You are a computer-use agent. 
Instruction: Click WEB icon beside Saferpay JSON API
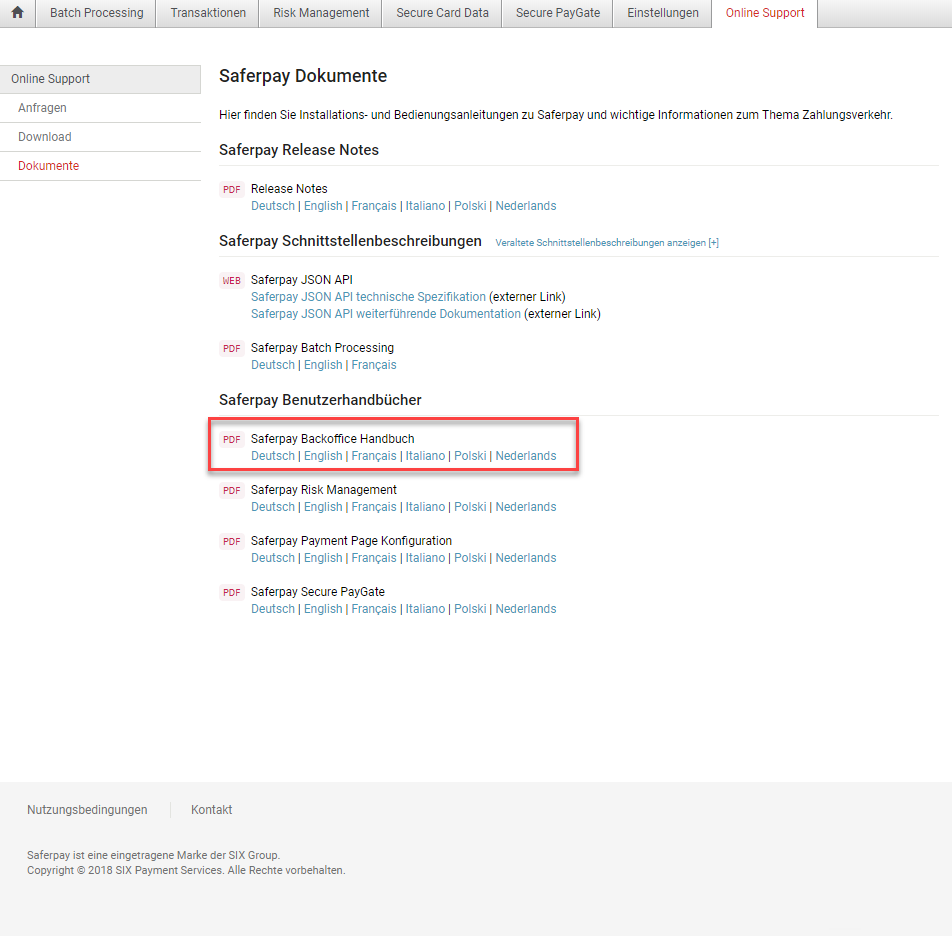click(x=232, y=281)
